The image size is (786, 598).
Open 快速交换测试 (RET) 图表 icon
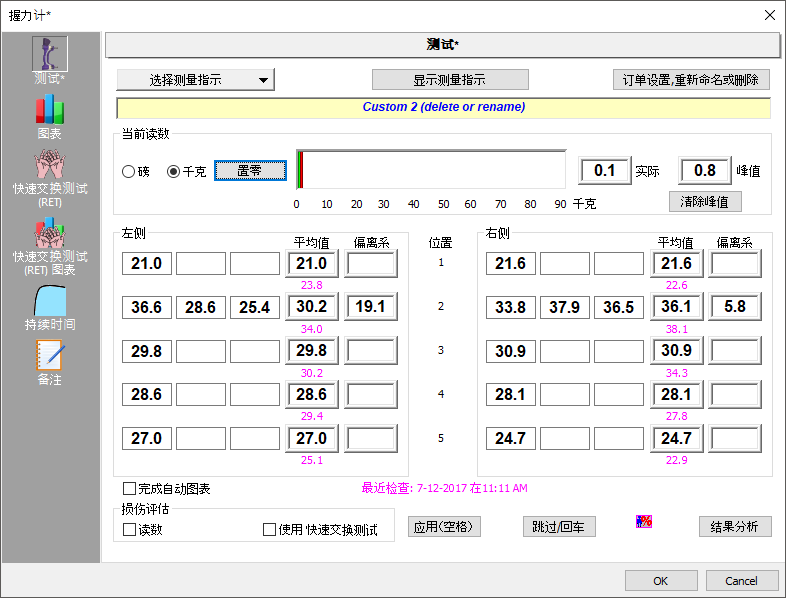point(50,232)
